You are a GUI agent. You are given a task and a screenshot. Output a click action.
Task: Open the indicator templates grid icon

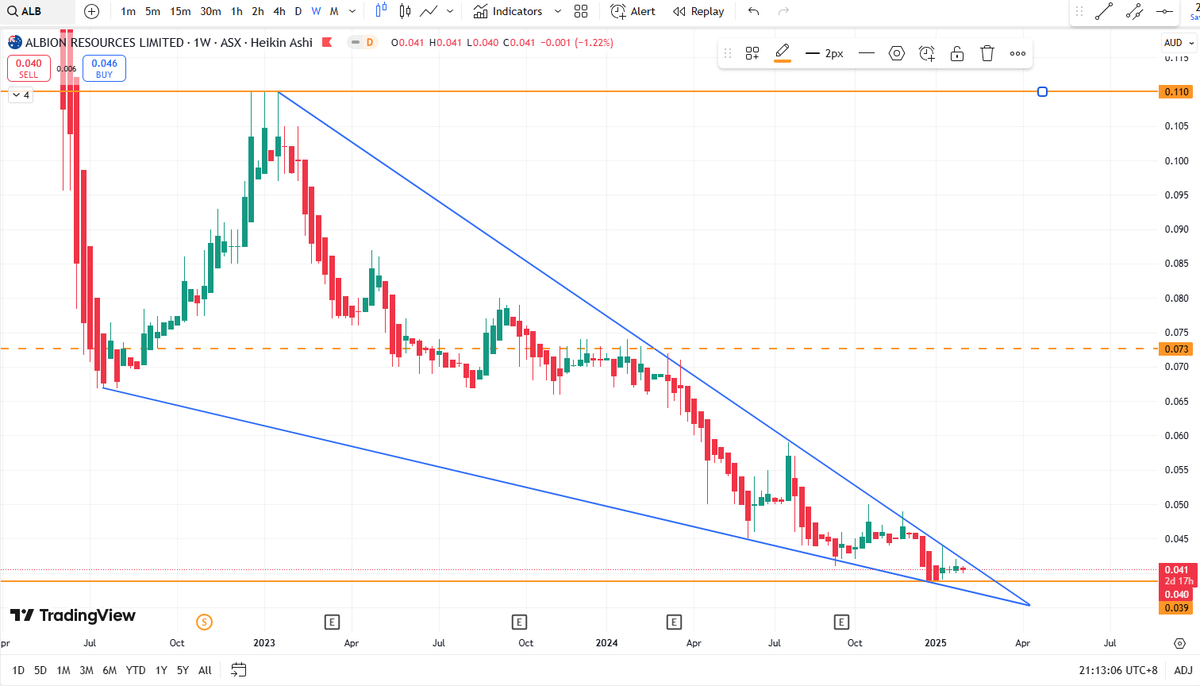(x=582, y=11)
